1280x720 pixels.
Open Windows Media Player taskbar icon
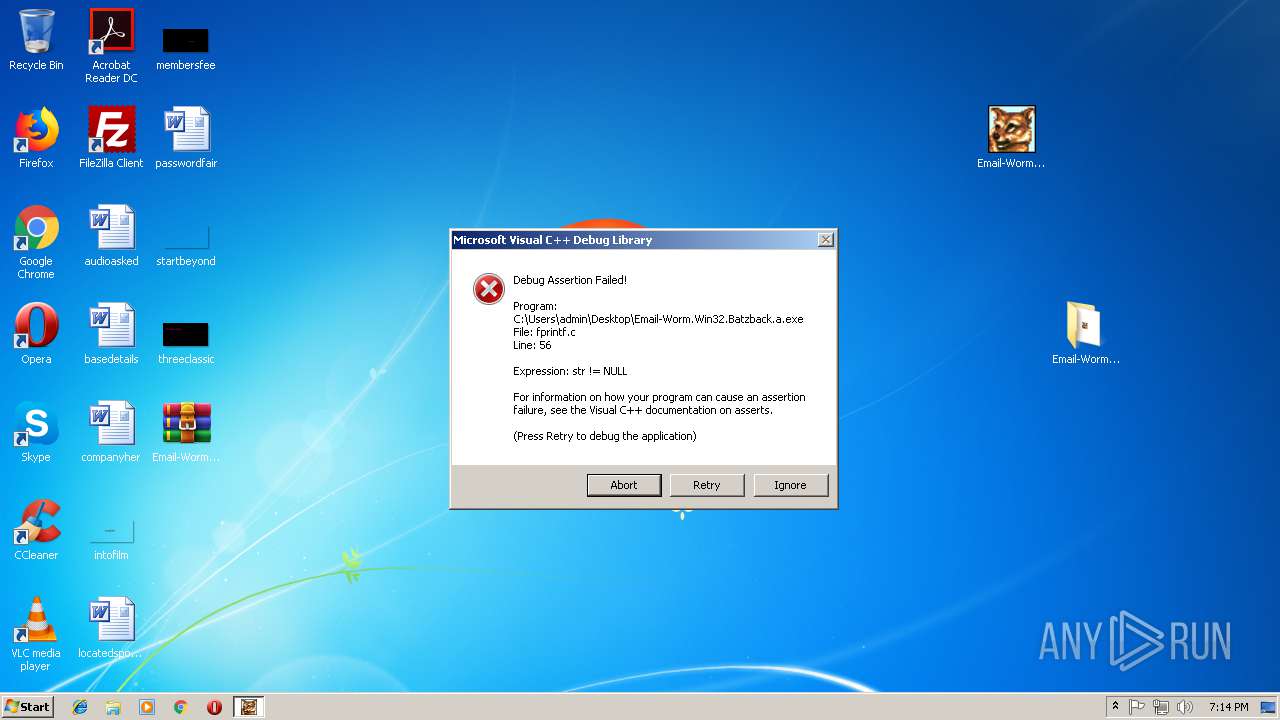[147, 707]
